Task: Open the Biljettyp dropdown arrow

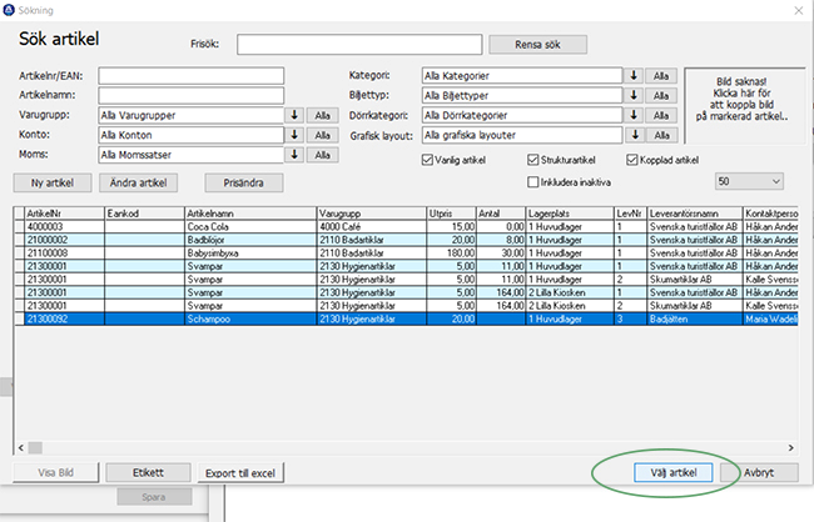Action: click(633, 95)
